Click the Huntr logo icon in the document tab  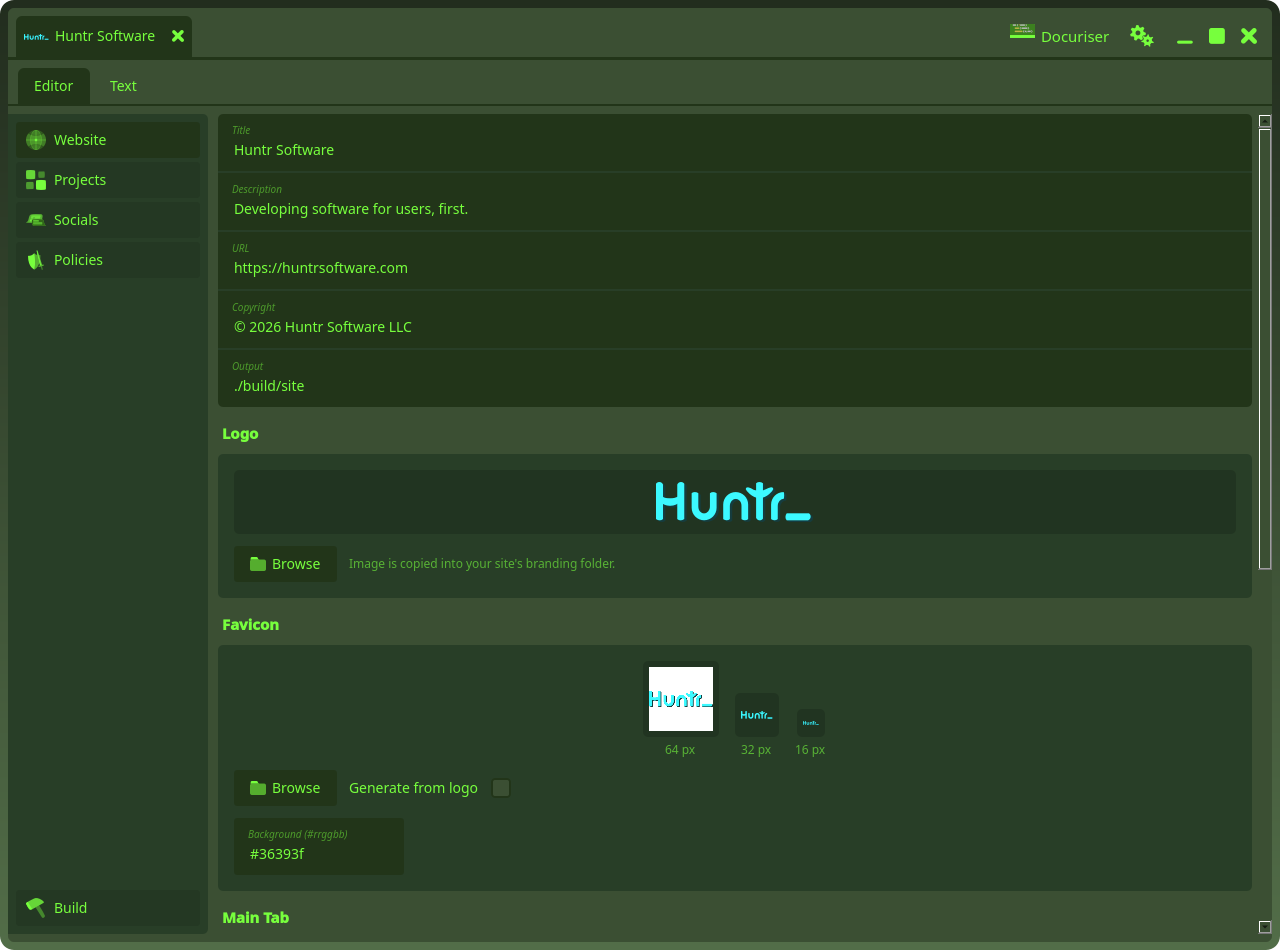tap(36, 37)
